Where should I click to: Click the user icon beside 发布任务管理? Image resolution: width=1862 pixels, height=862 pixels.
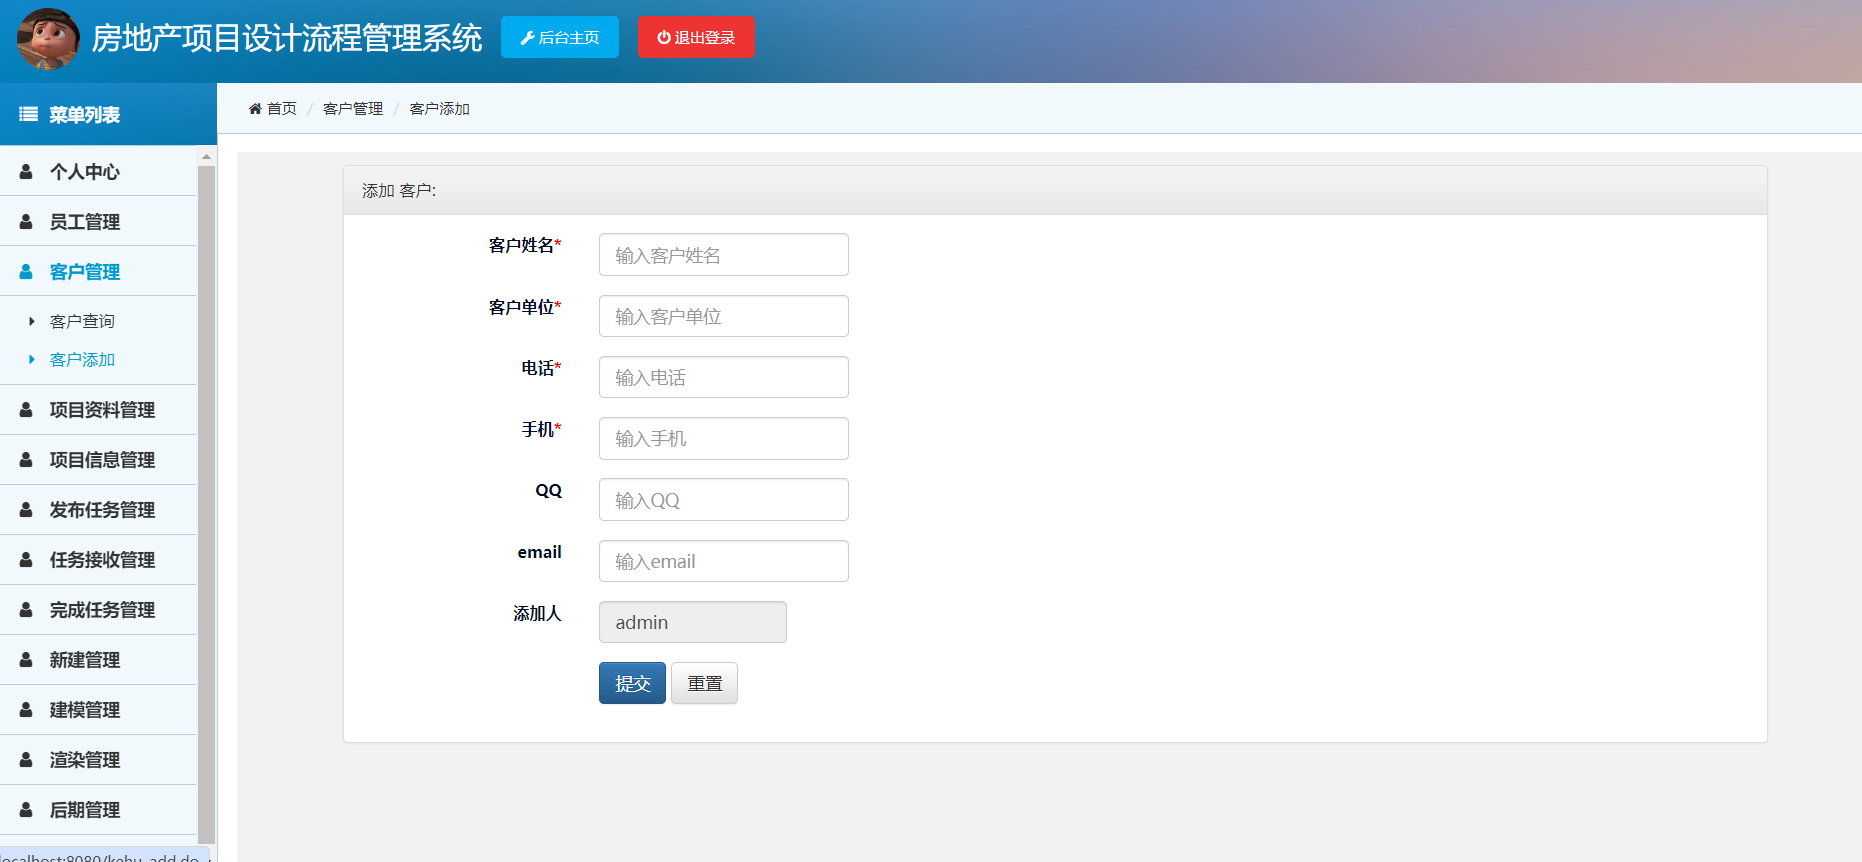[x=26, y=510]
